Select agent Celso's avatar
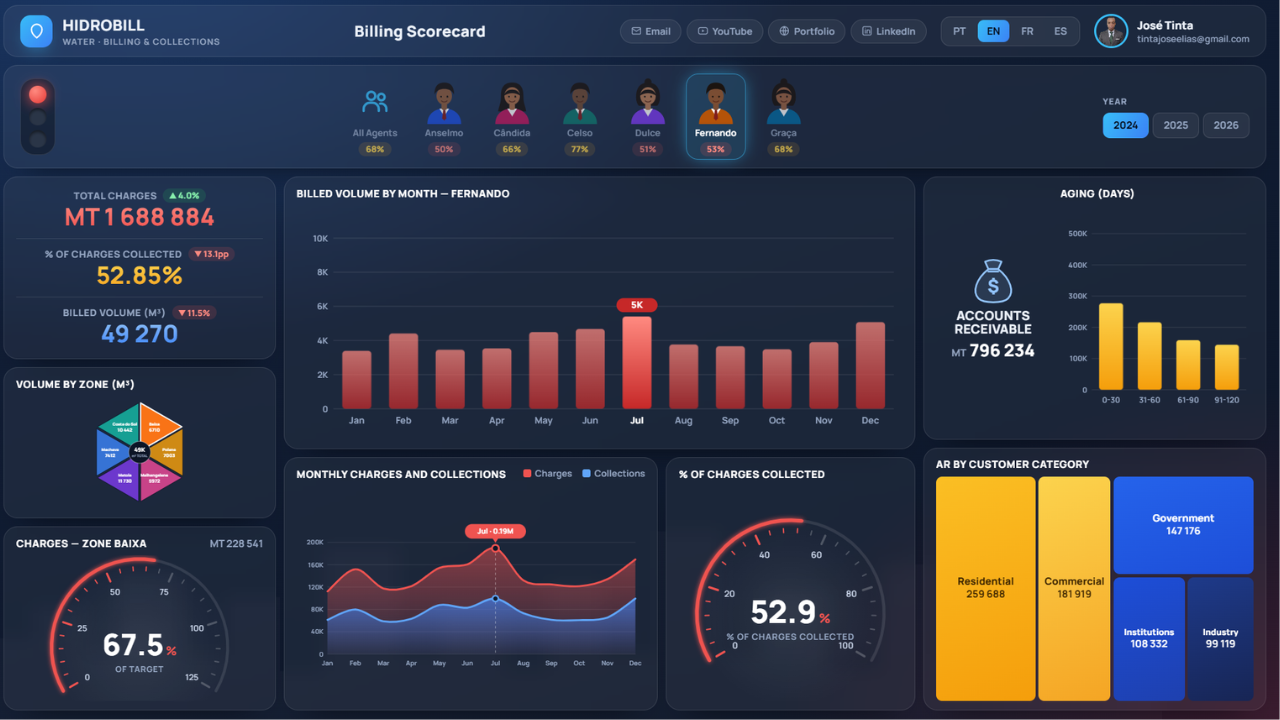1280x720 pixels. click(x=580, y=103)
